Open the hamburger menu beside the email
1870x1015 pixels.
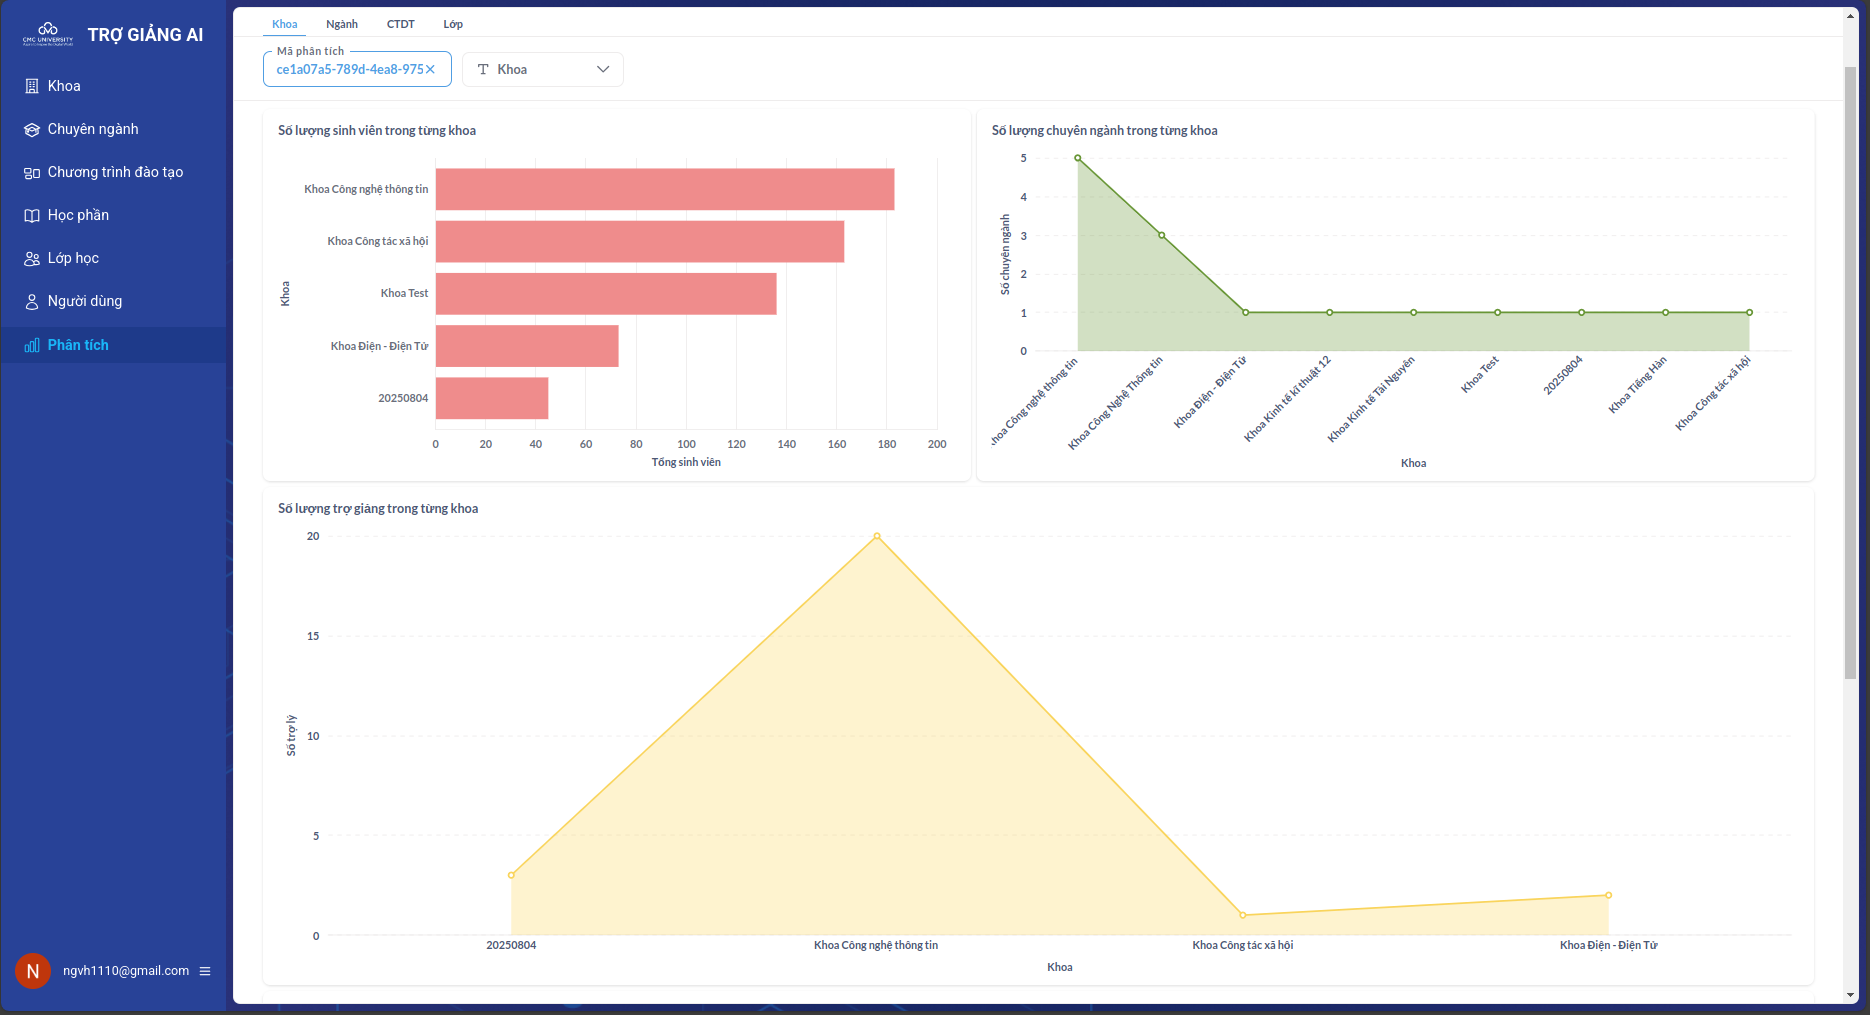tap(205, 971)
